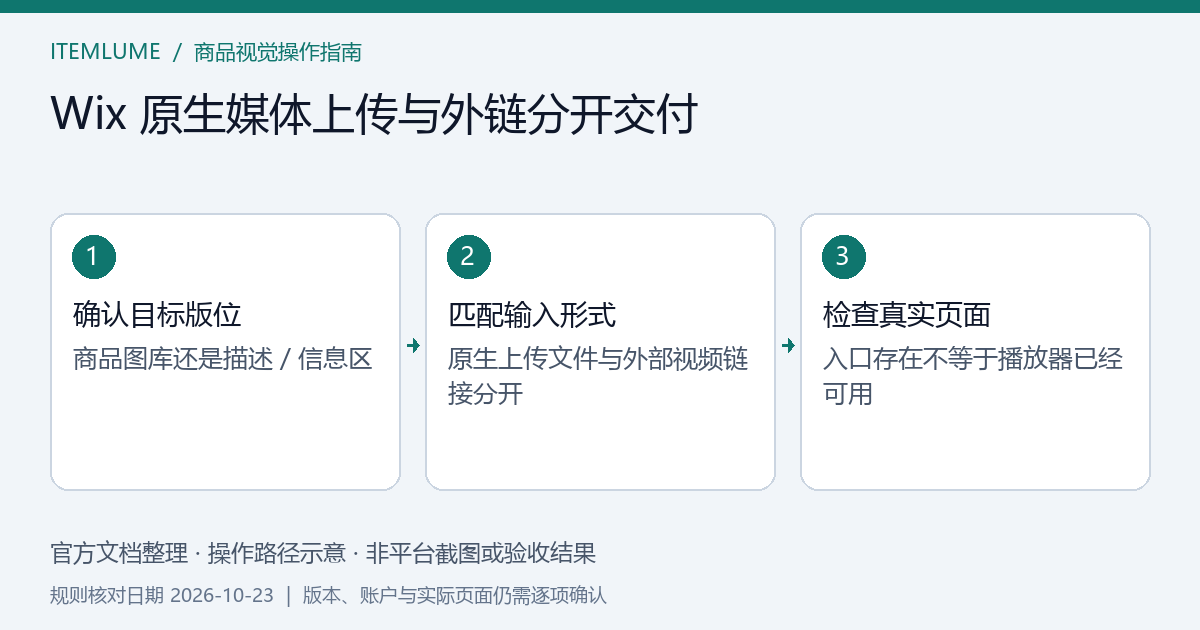Click the text 商品图库还是描述 / 信息区
Viewport: 1200px width, 630px height.
[223, 358]
